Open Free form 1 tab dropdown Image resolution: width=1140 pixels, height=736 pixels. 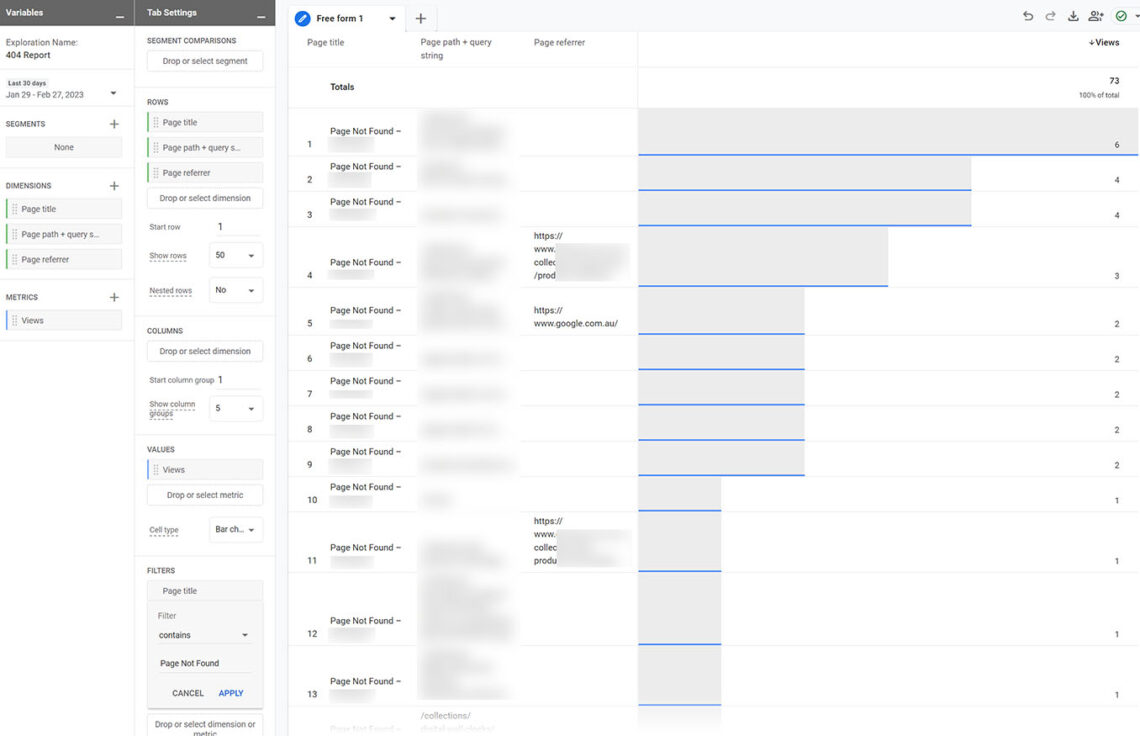[x=393, y=18]
